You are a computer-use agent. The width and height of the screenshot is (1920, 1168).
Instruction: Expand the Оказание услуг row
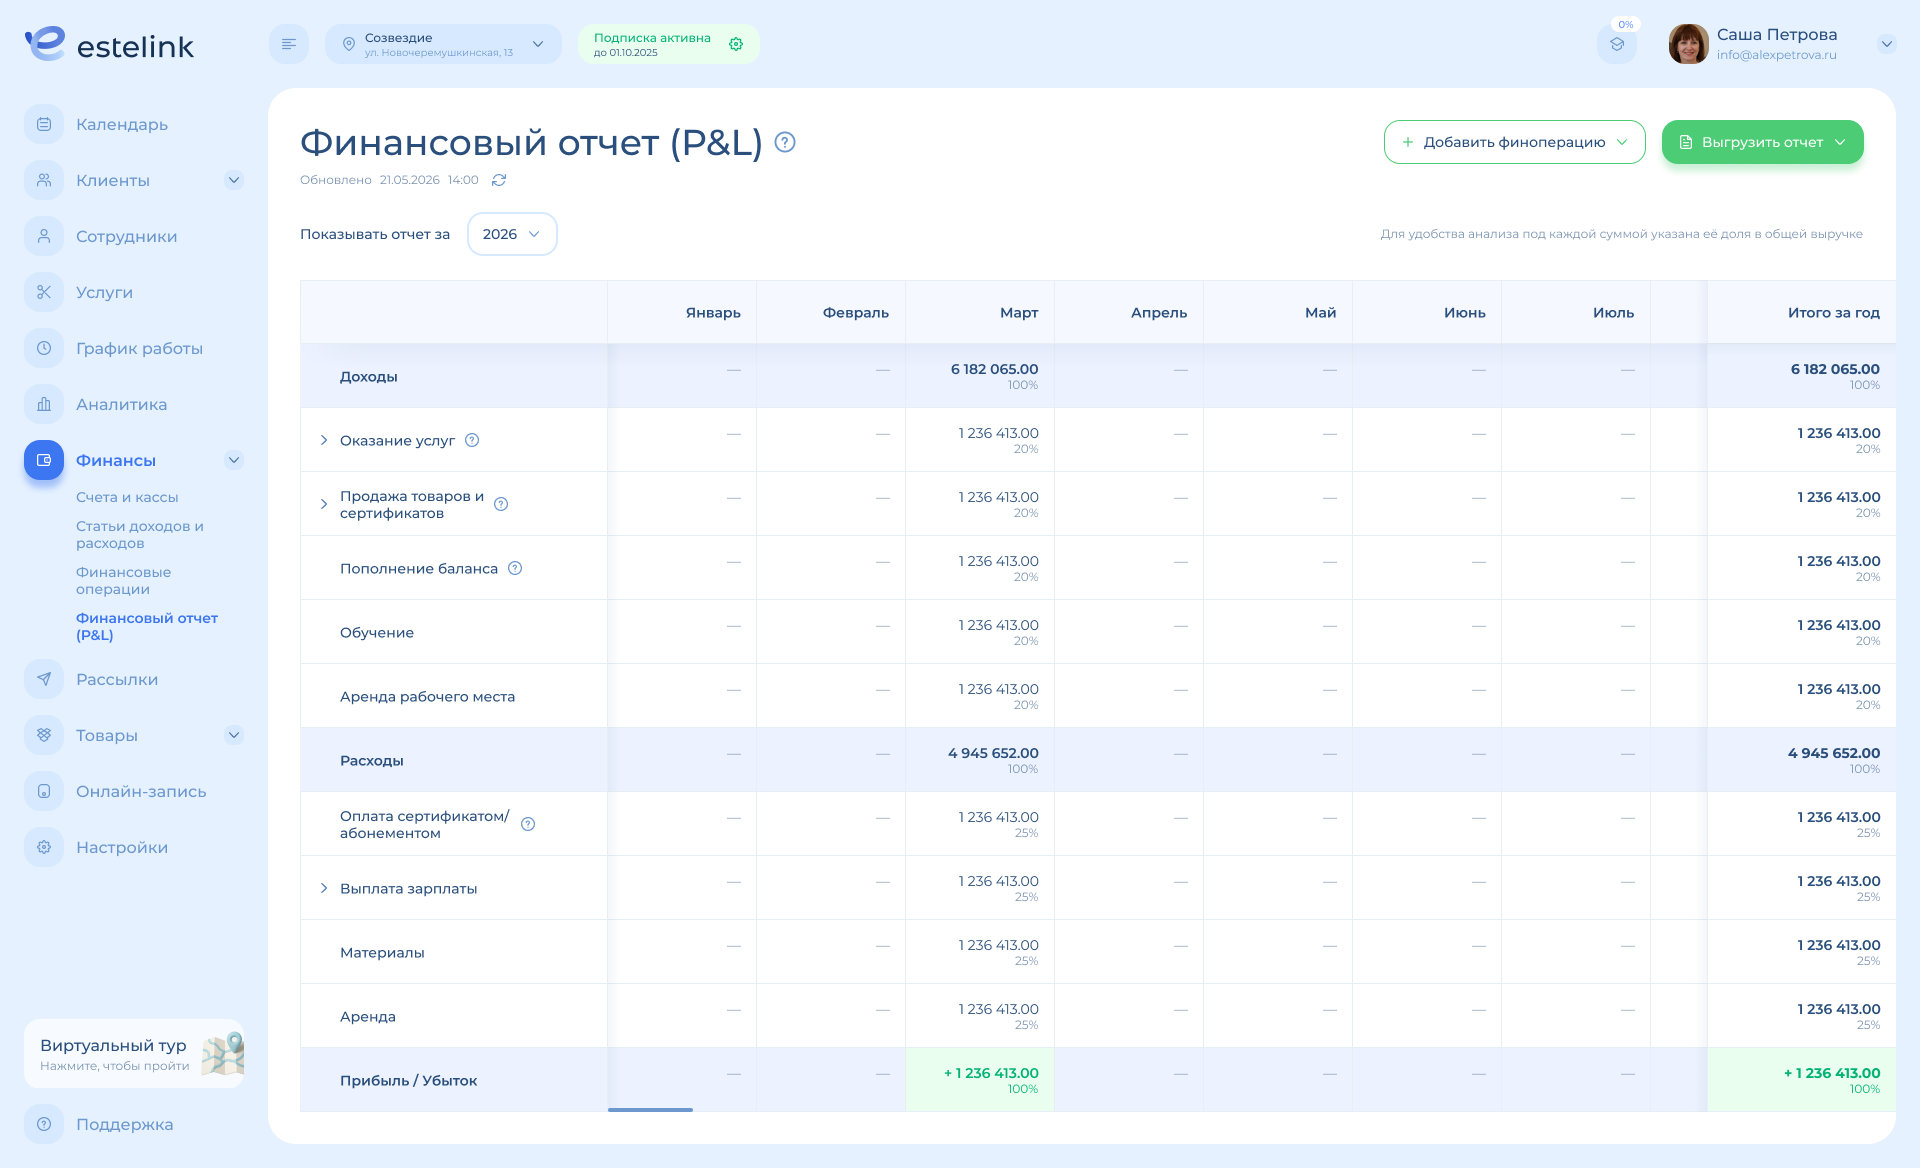323,440
